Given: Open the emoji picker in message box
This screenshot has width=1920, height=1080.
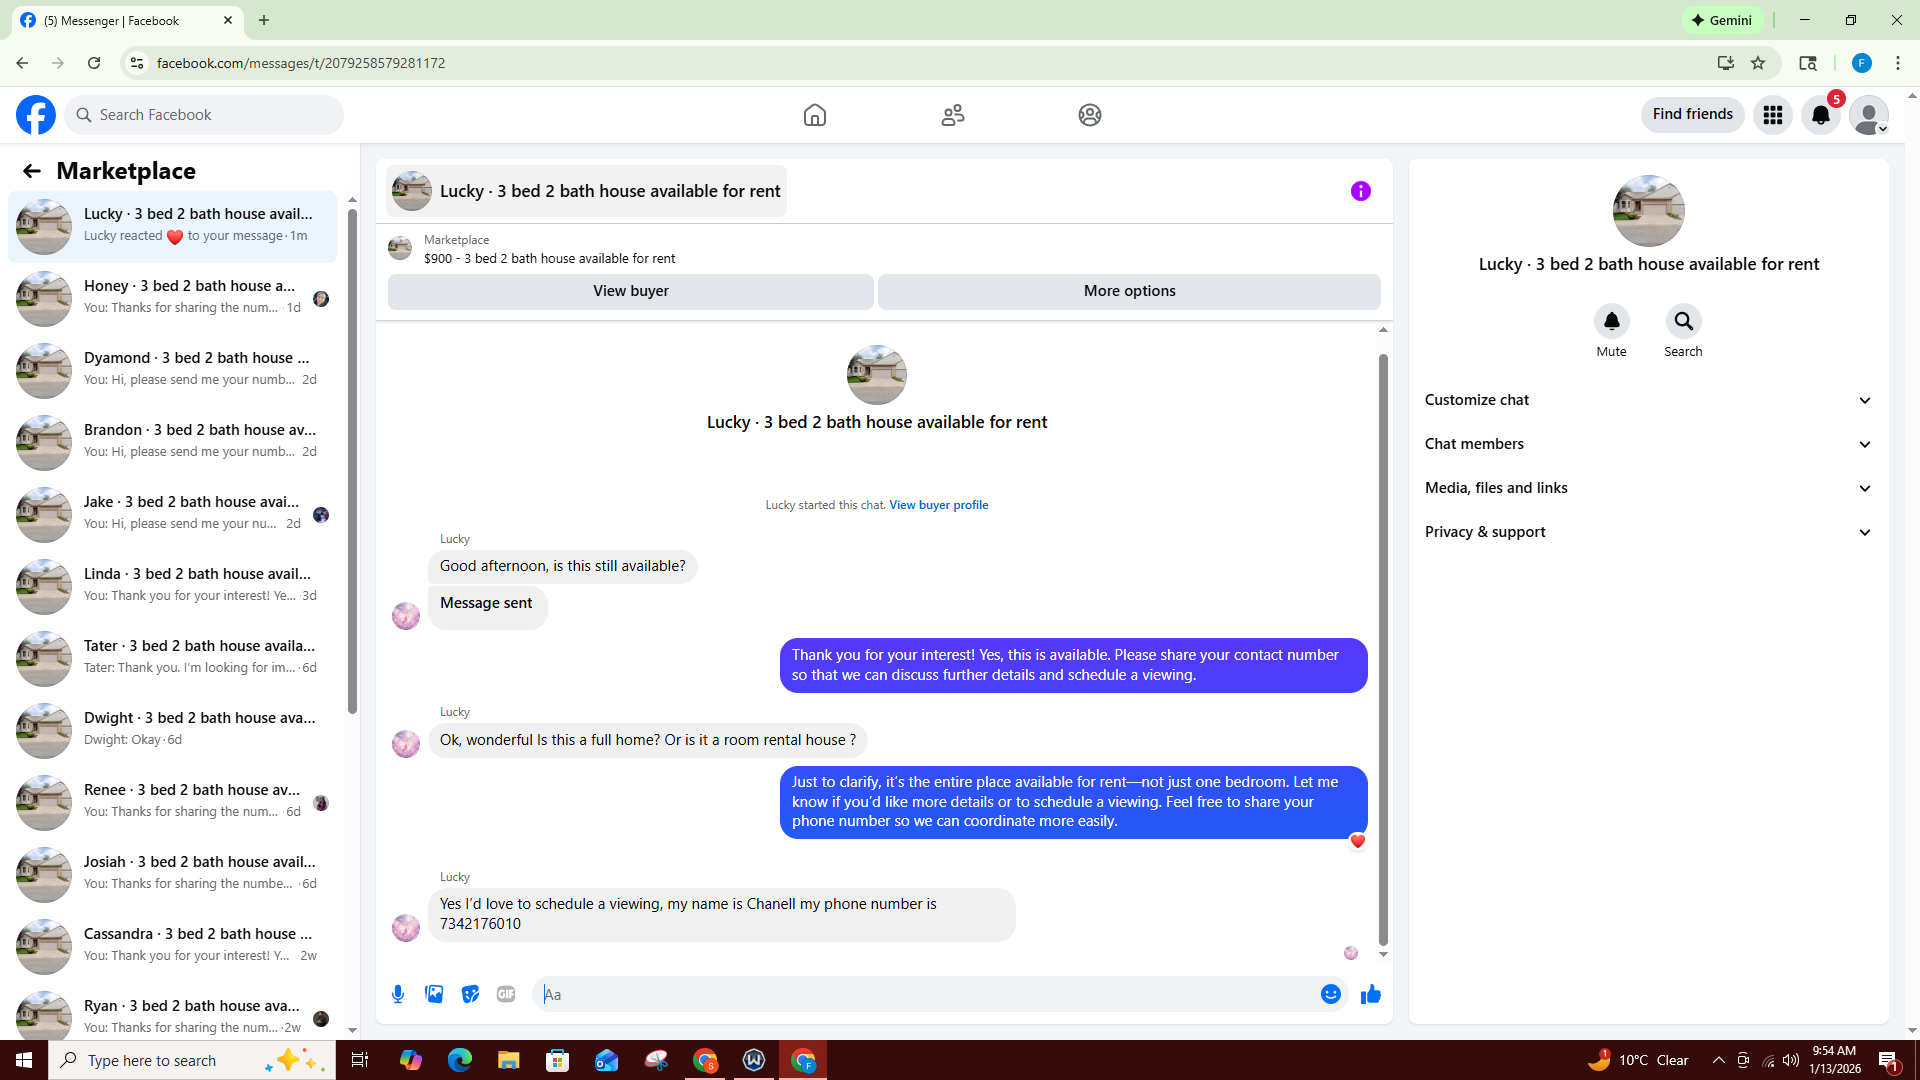Looking at the screenshot, I should click(x=1330, y=994).
